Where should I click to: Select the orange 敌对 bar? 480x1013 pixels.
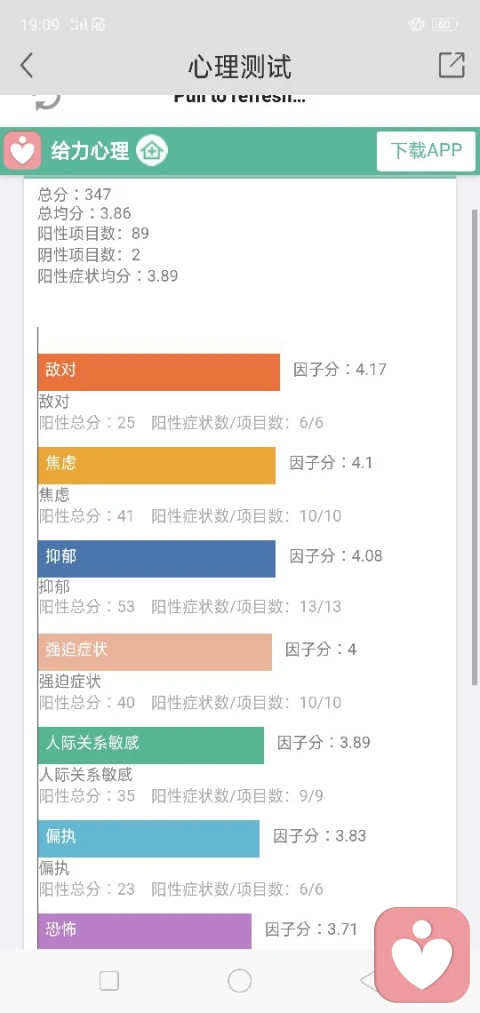pos(159,372)
